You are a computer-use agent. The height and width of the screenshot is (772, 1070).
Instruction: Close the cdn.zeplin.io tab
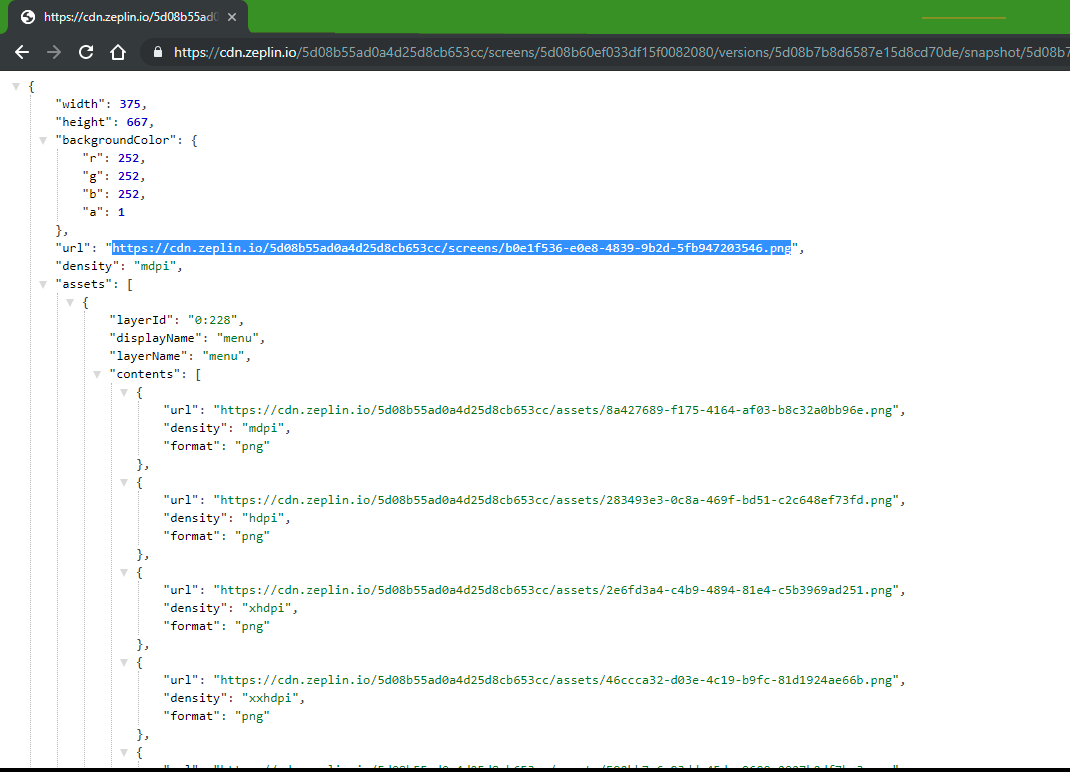tap(232, 17)
